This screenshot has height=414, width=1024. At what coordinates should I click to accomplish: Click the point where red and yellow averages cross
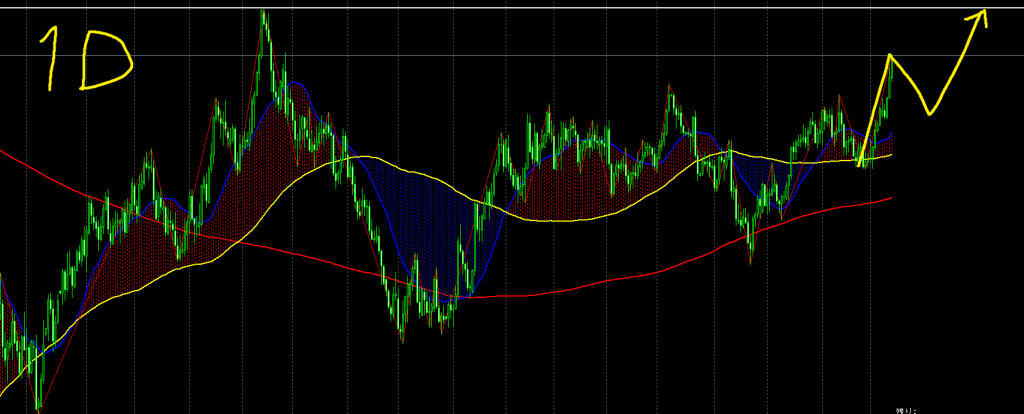(x=236, y=240)
